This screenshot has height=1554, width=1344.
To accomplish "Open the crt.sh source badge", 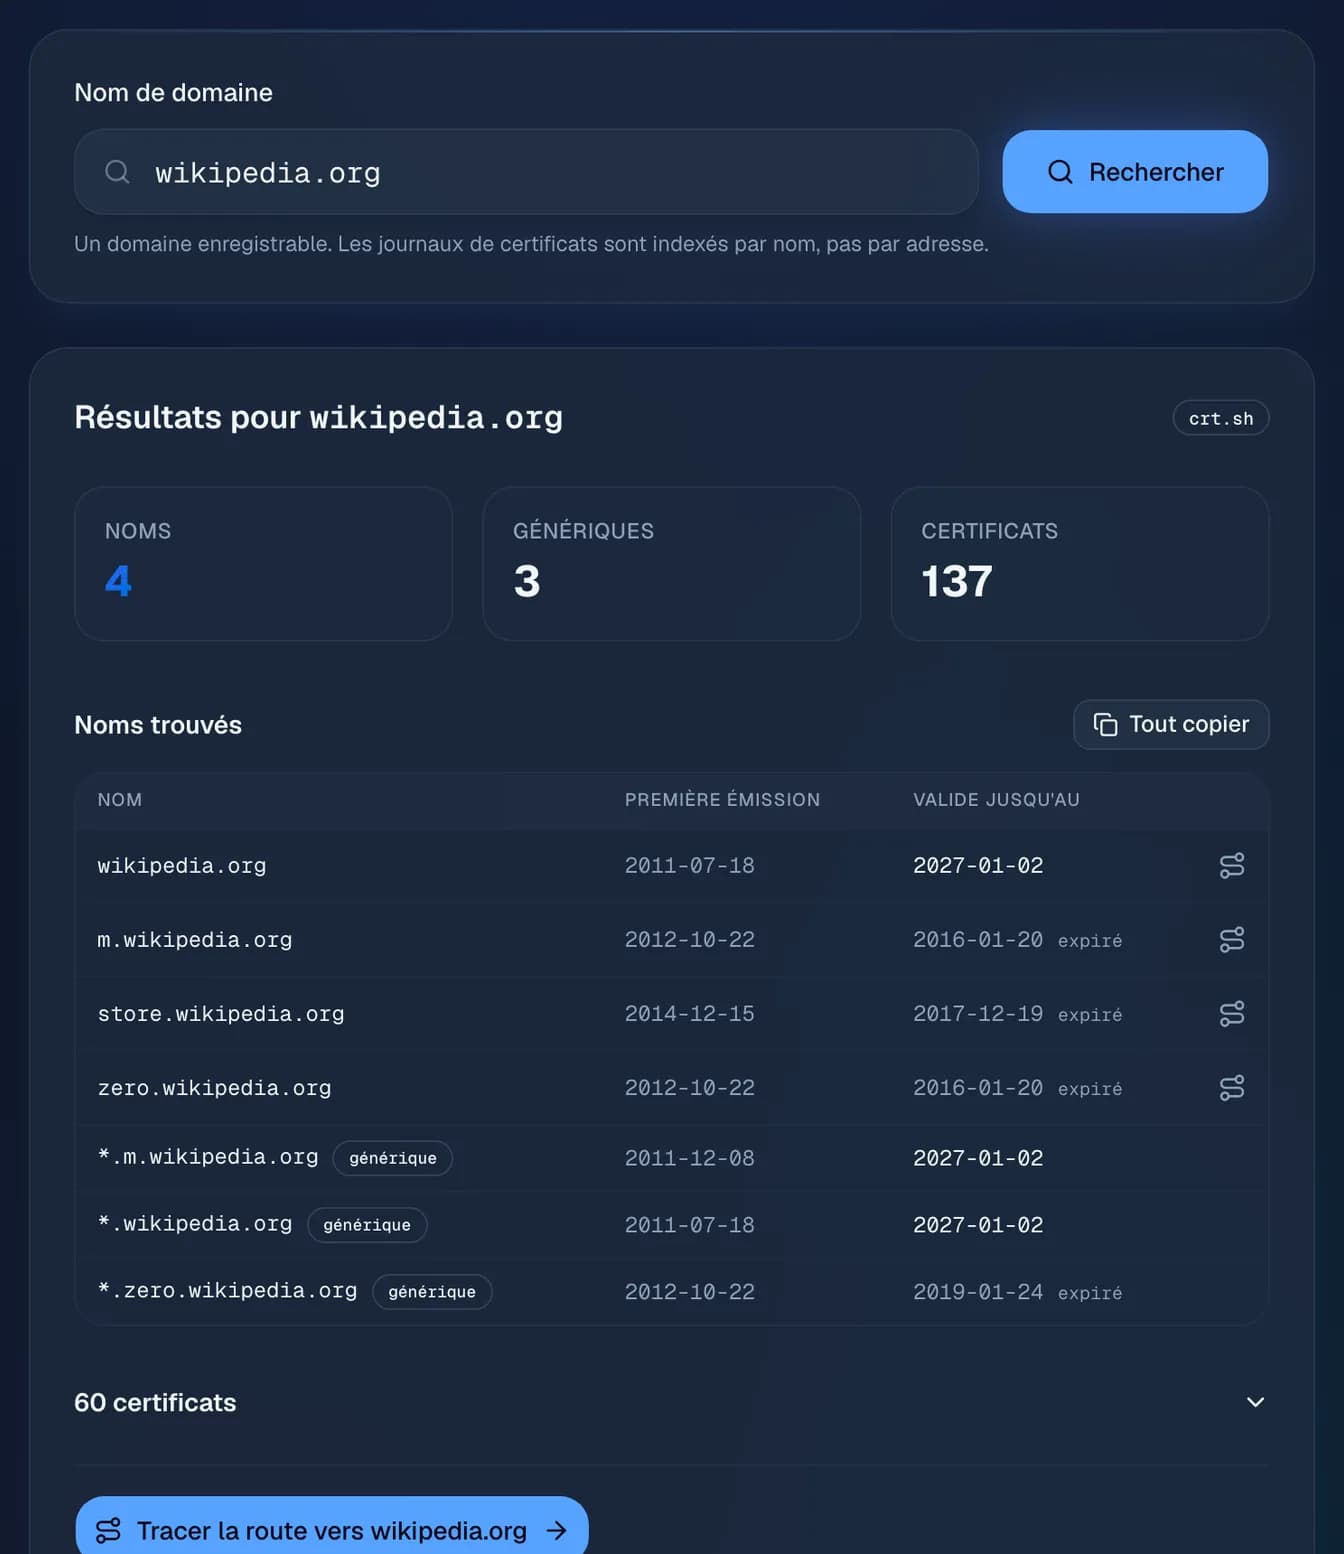I will pyautogui.click(x=1221, y=418).
